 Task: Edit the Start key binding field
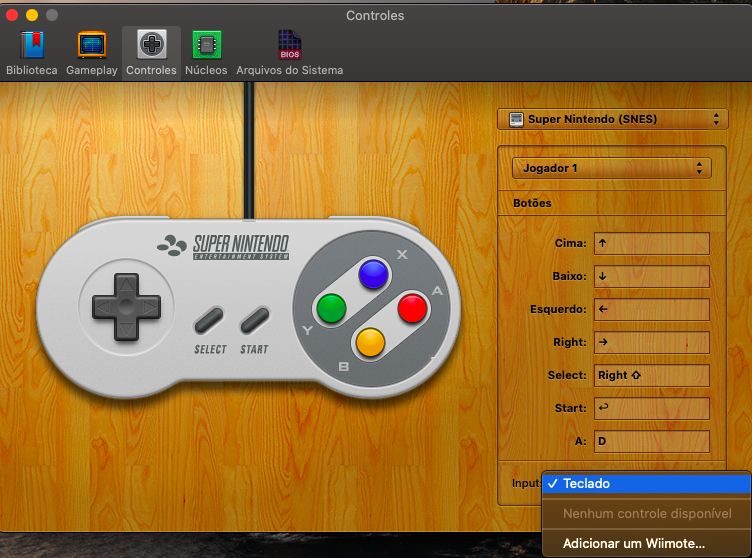pos(651,408)
